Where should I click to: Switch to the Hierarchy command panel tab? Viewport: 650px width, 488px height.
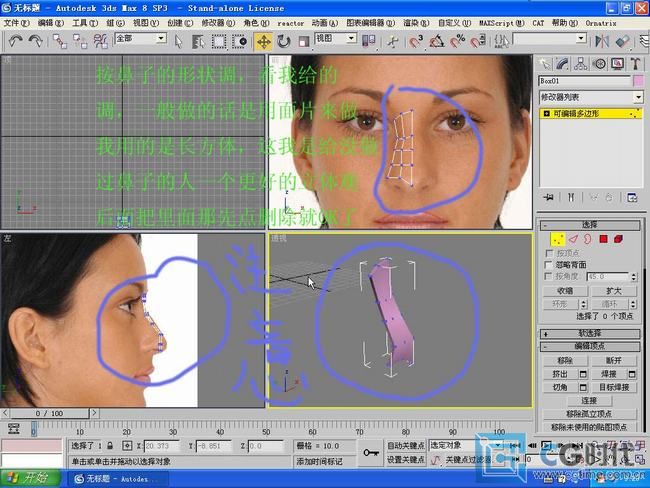coord(581,64)
